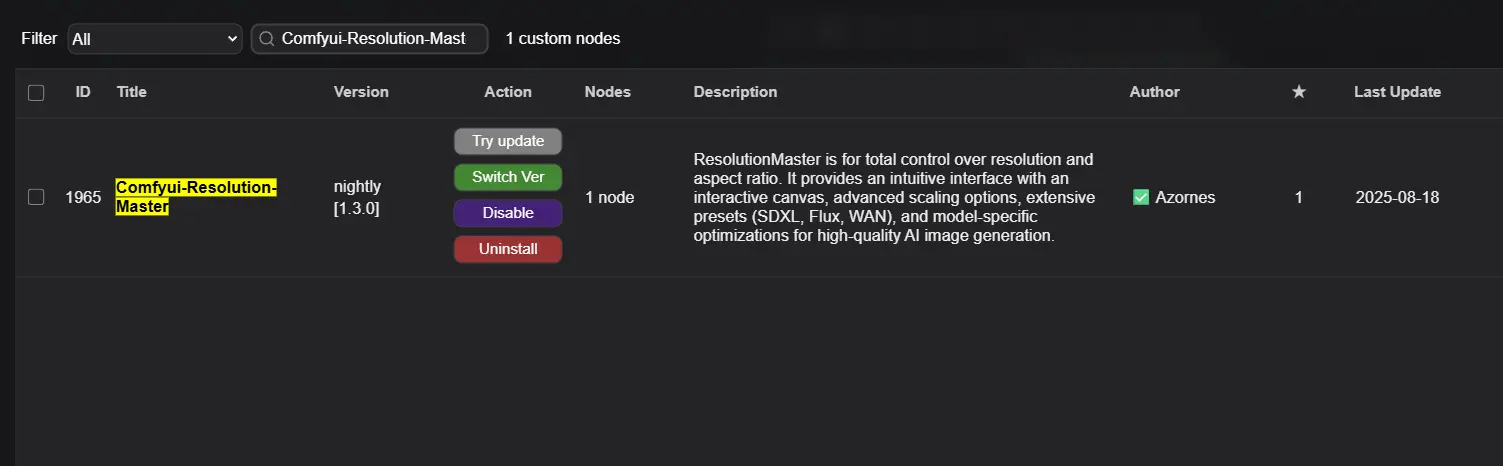The image size is (1503, 466).
Task: Open the Filter dropdown set to All
Action: point(155,39)
